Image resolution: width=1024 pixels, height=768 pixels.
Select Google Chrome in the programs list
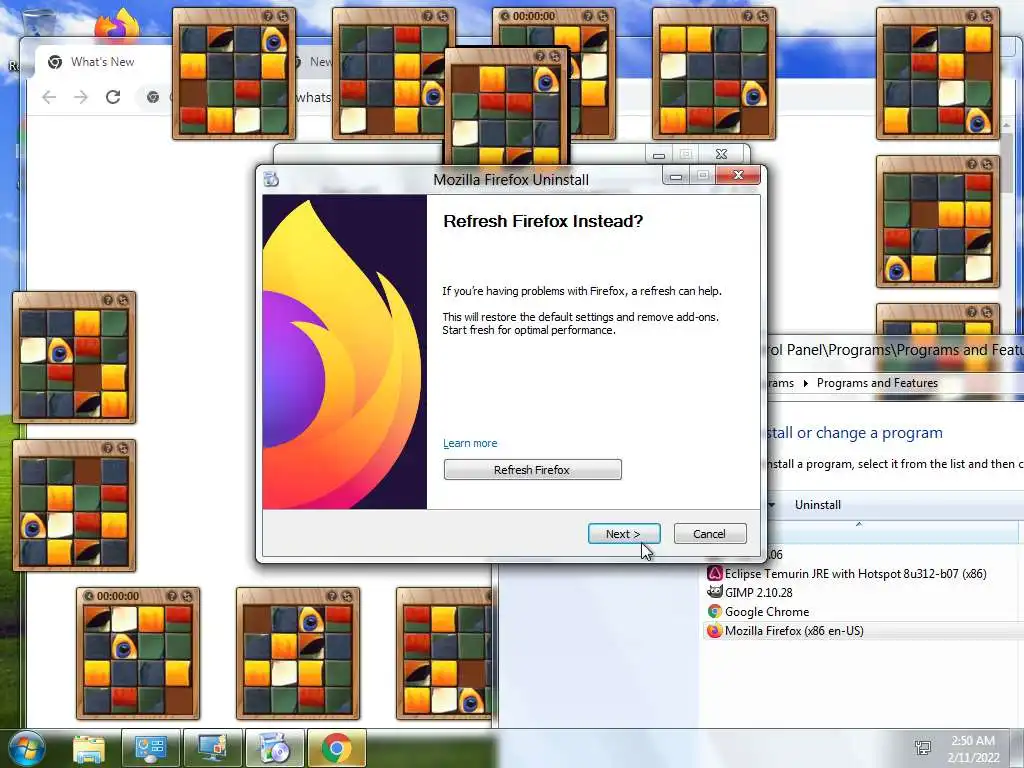[767, 612]
